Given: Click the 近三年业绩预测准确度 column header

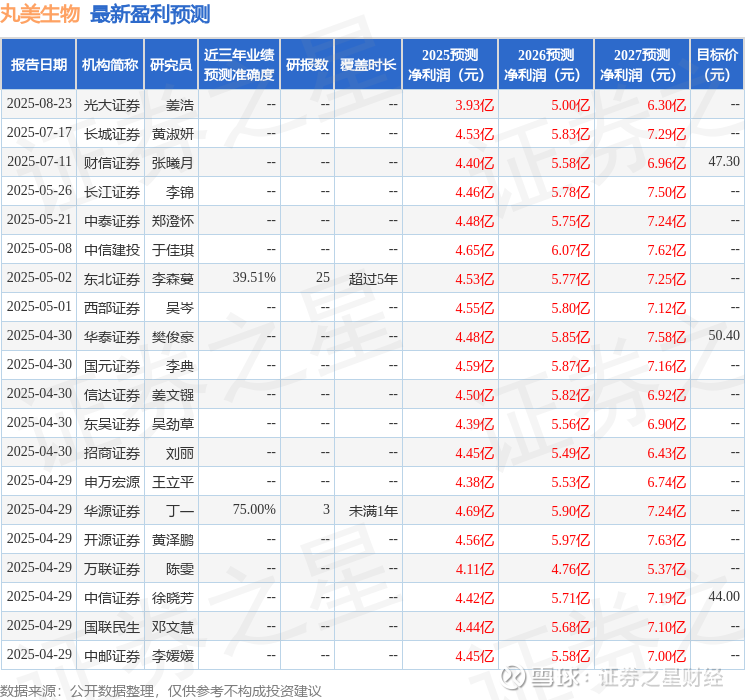Looking at the screenshot, I should (x=239, y=65).
